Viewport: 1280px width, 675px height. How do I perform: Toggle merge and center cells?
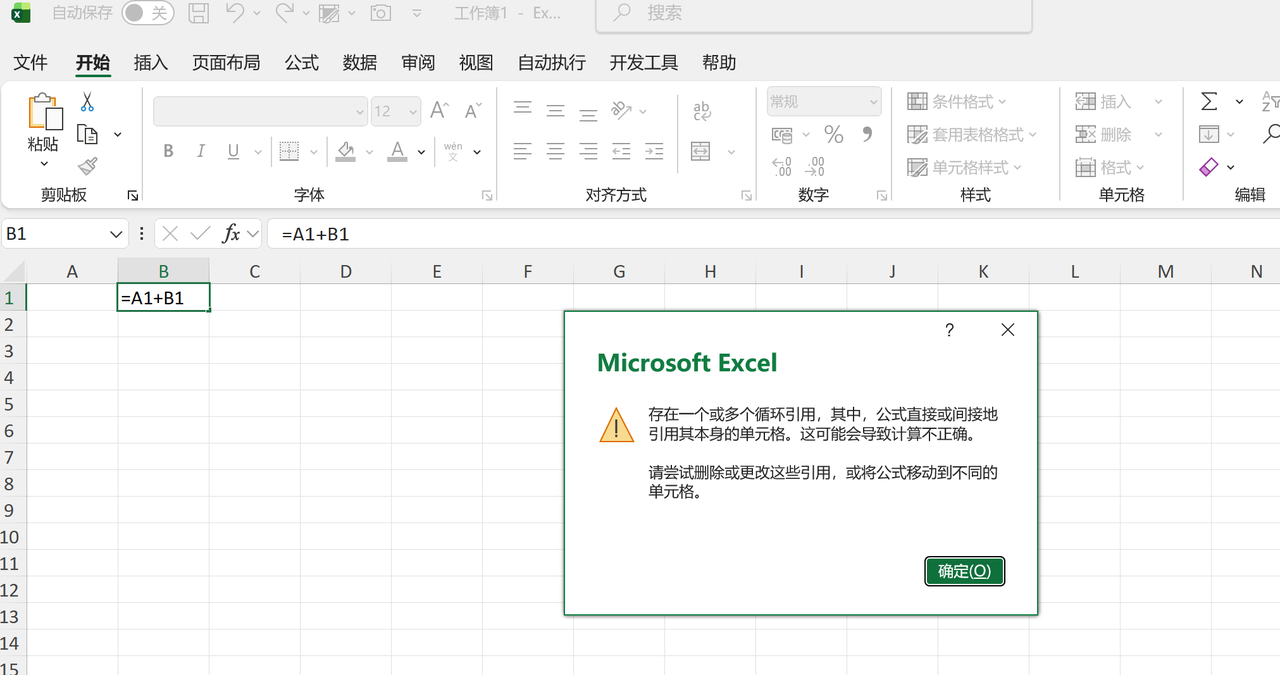[701, 151]
